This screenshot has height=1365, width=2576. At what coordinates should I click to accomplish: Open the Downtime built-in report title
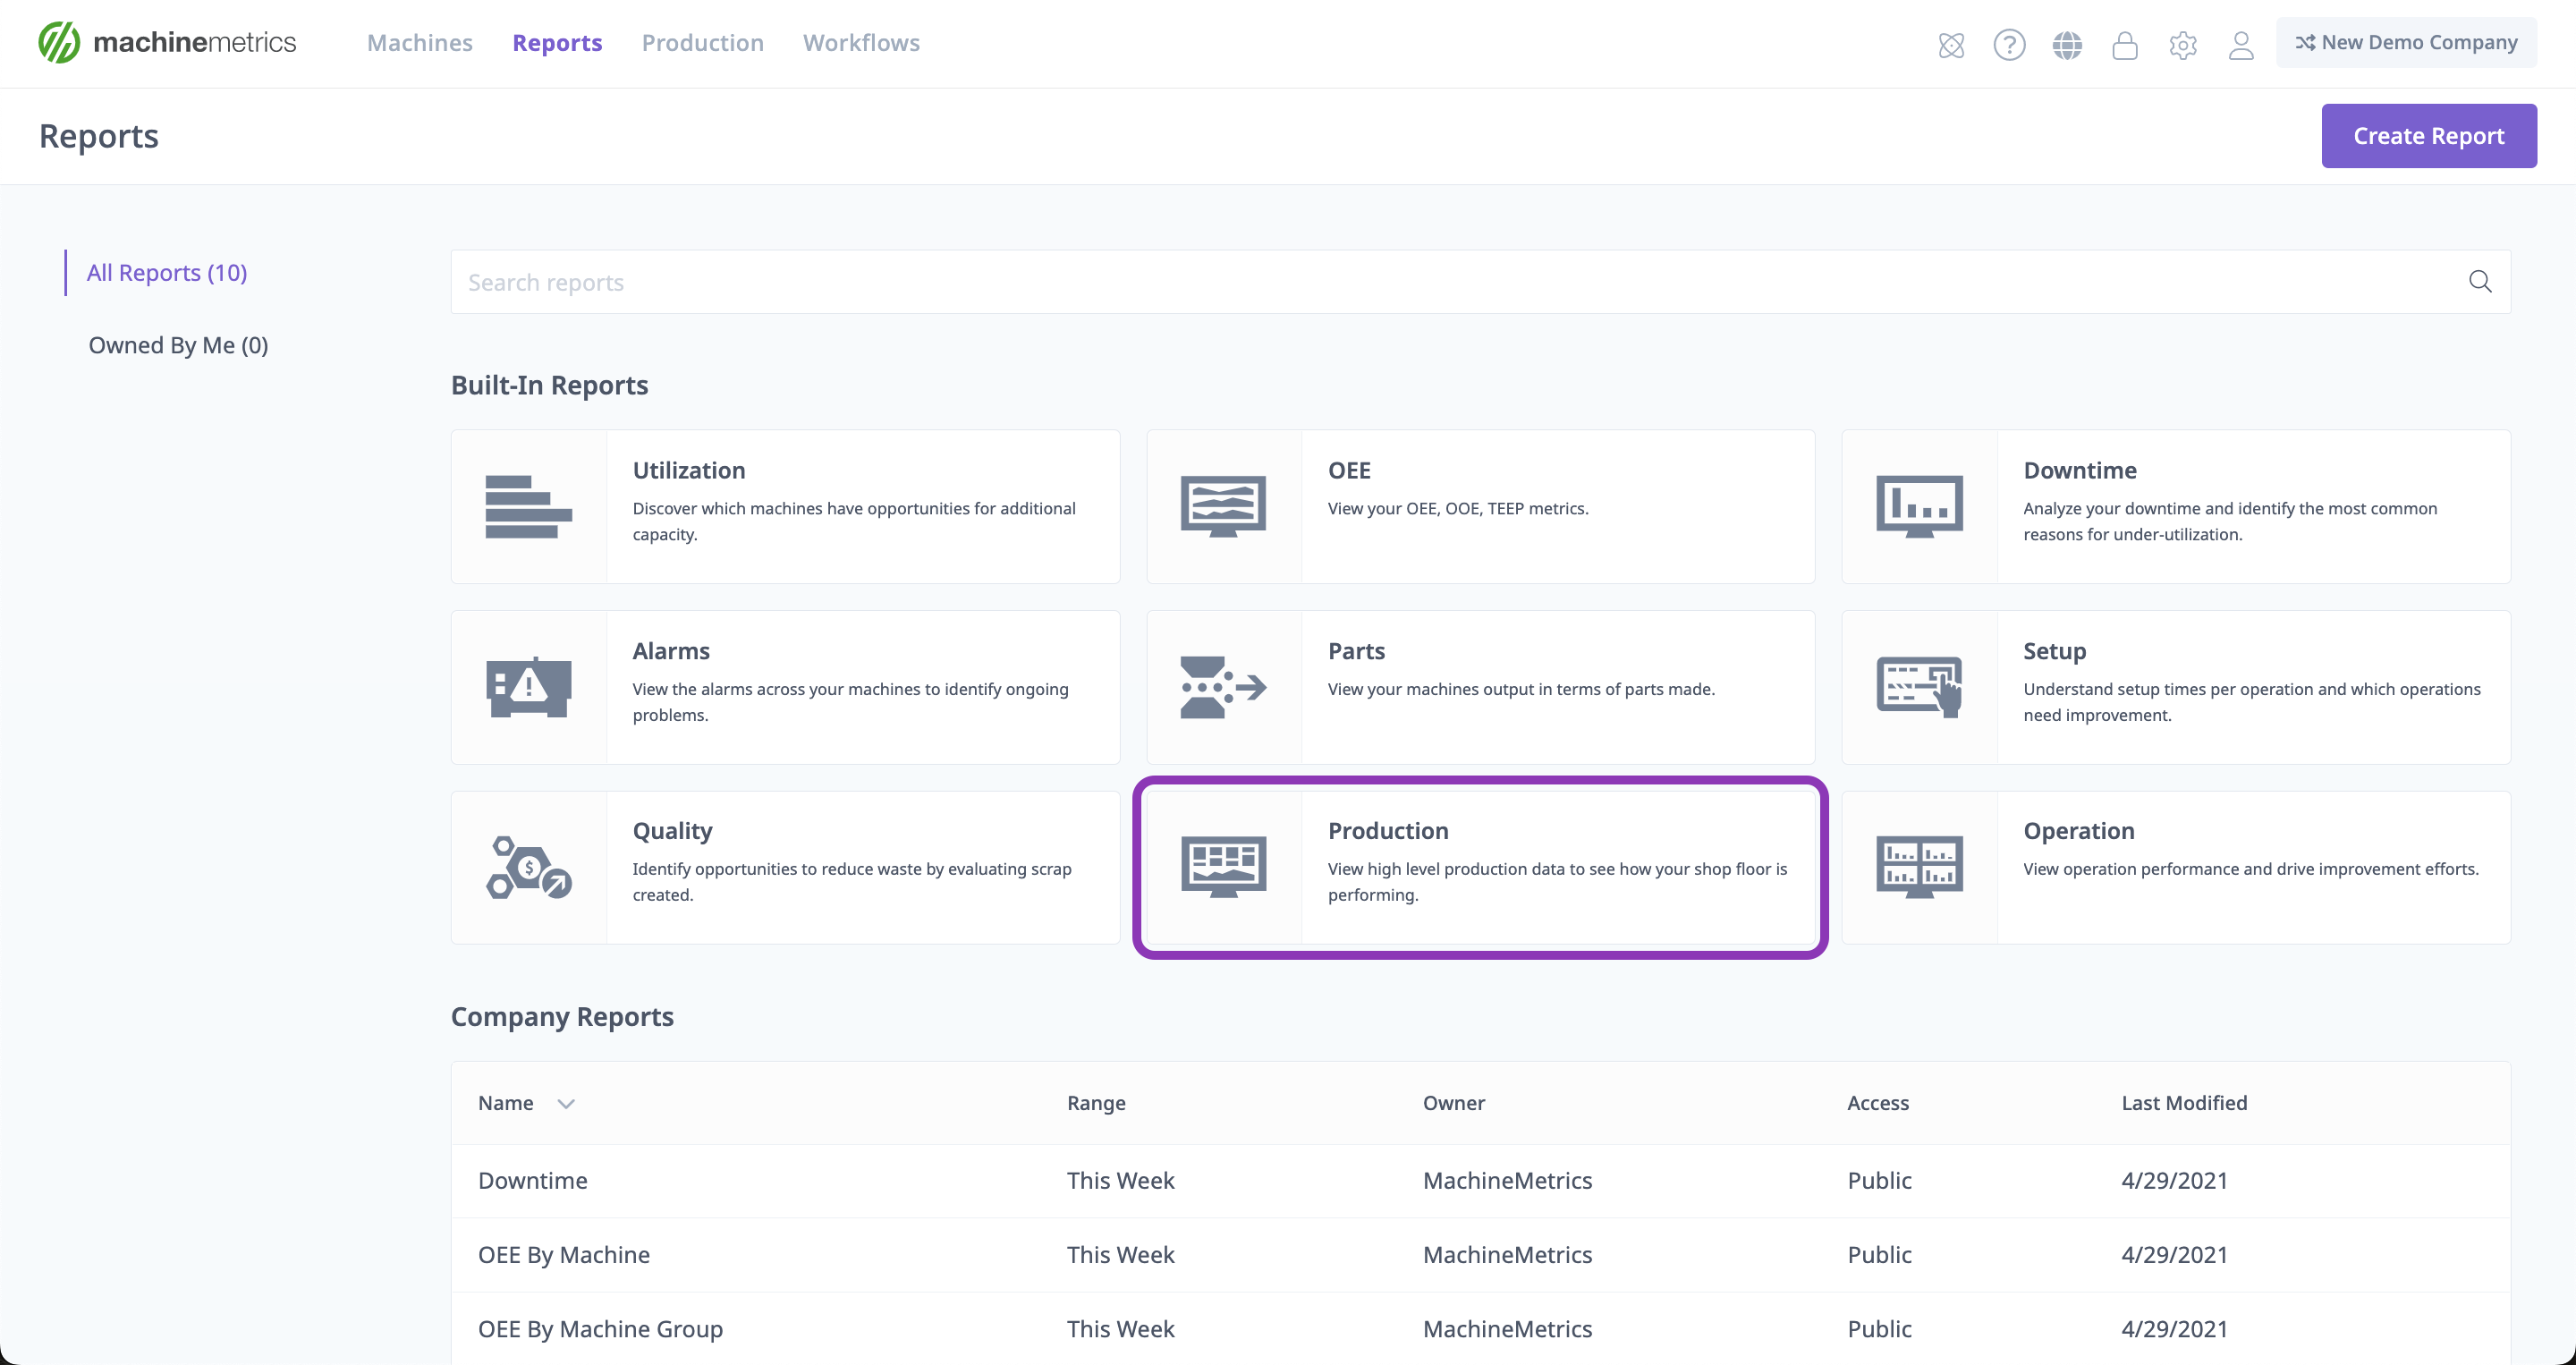2080,470
